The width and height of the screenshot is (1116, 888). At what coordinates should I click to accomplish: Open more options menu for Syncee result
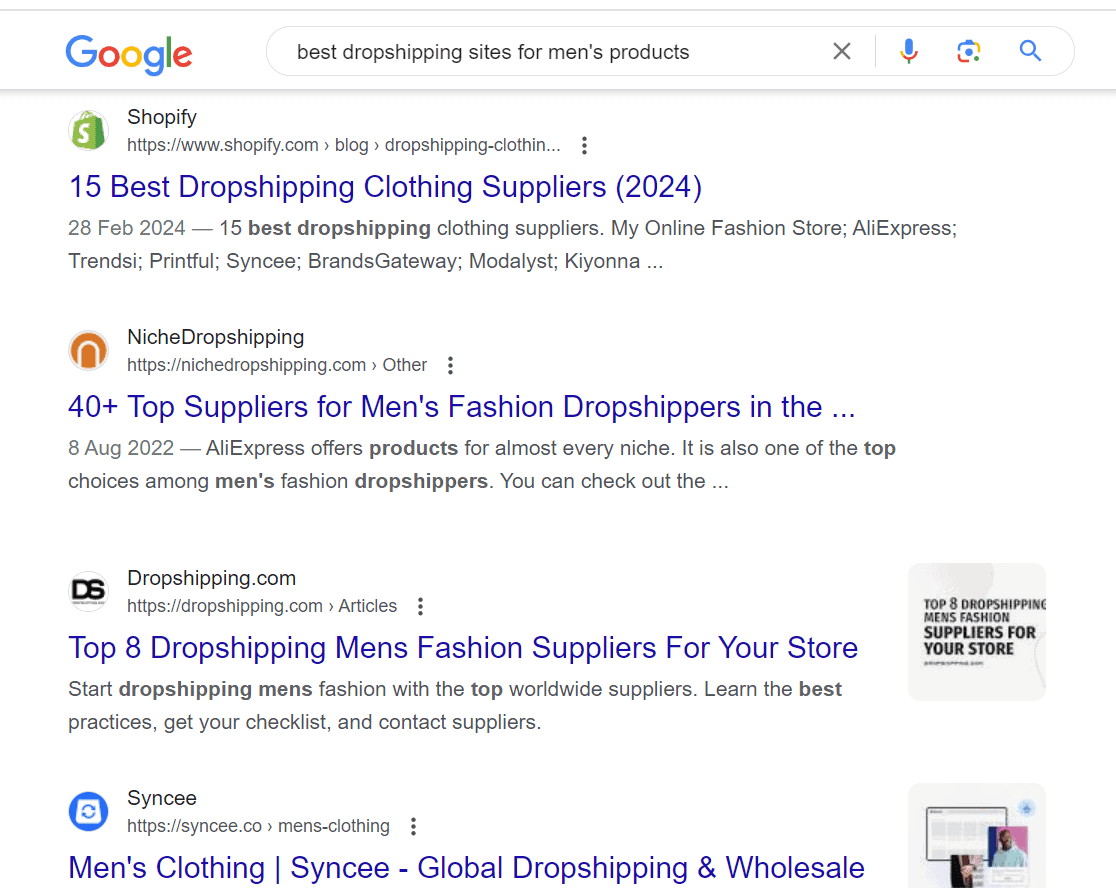click(x=414, y=826)
